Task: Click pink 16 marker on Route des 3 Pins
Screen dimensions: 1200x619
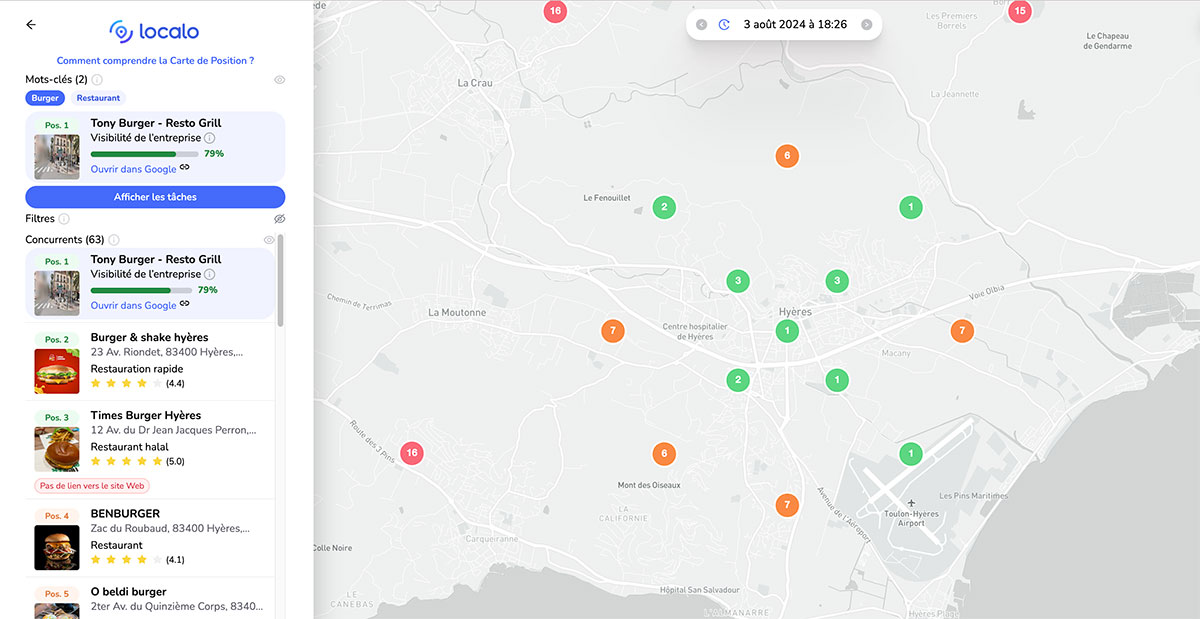Action: [x=411, y=453]
